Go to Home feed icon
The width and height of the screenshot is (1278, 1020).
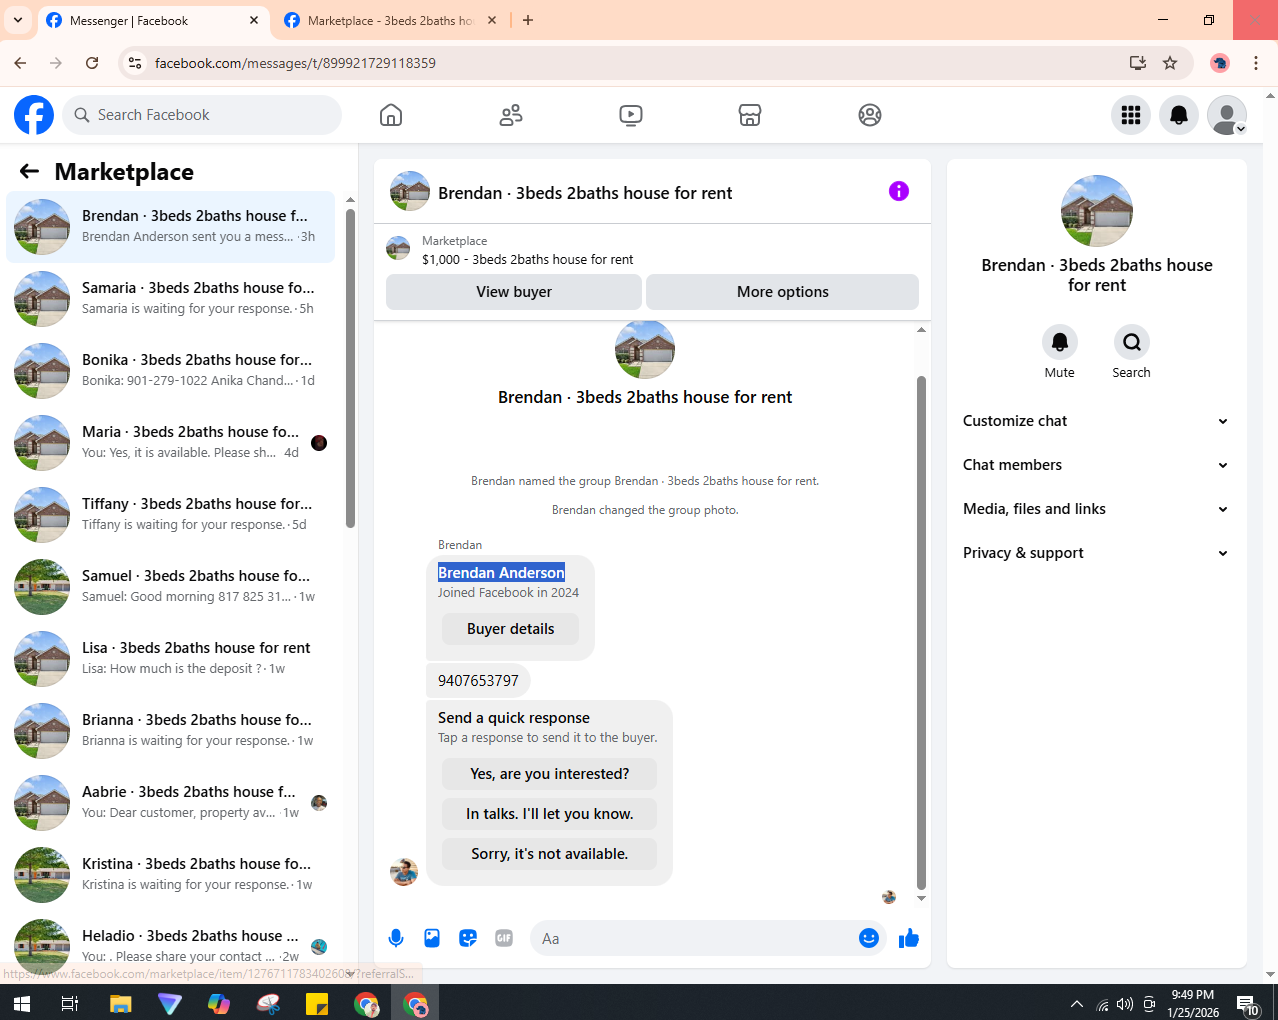pyautogui.click(x=391, y=115)
